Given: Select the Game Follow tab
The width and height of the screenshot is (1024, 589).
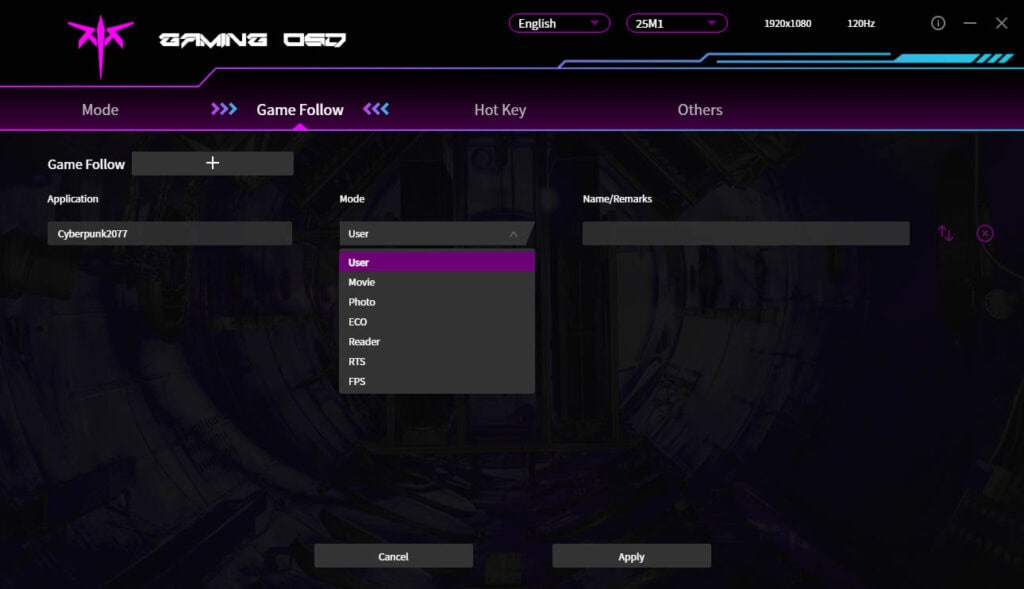Looking at the screenshot, I should tap(300, 110).
